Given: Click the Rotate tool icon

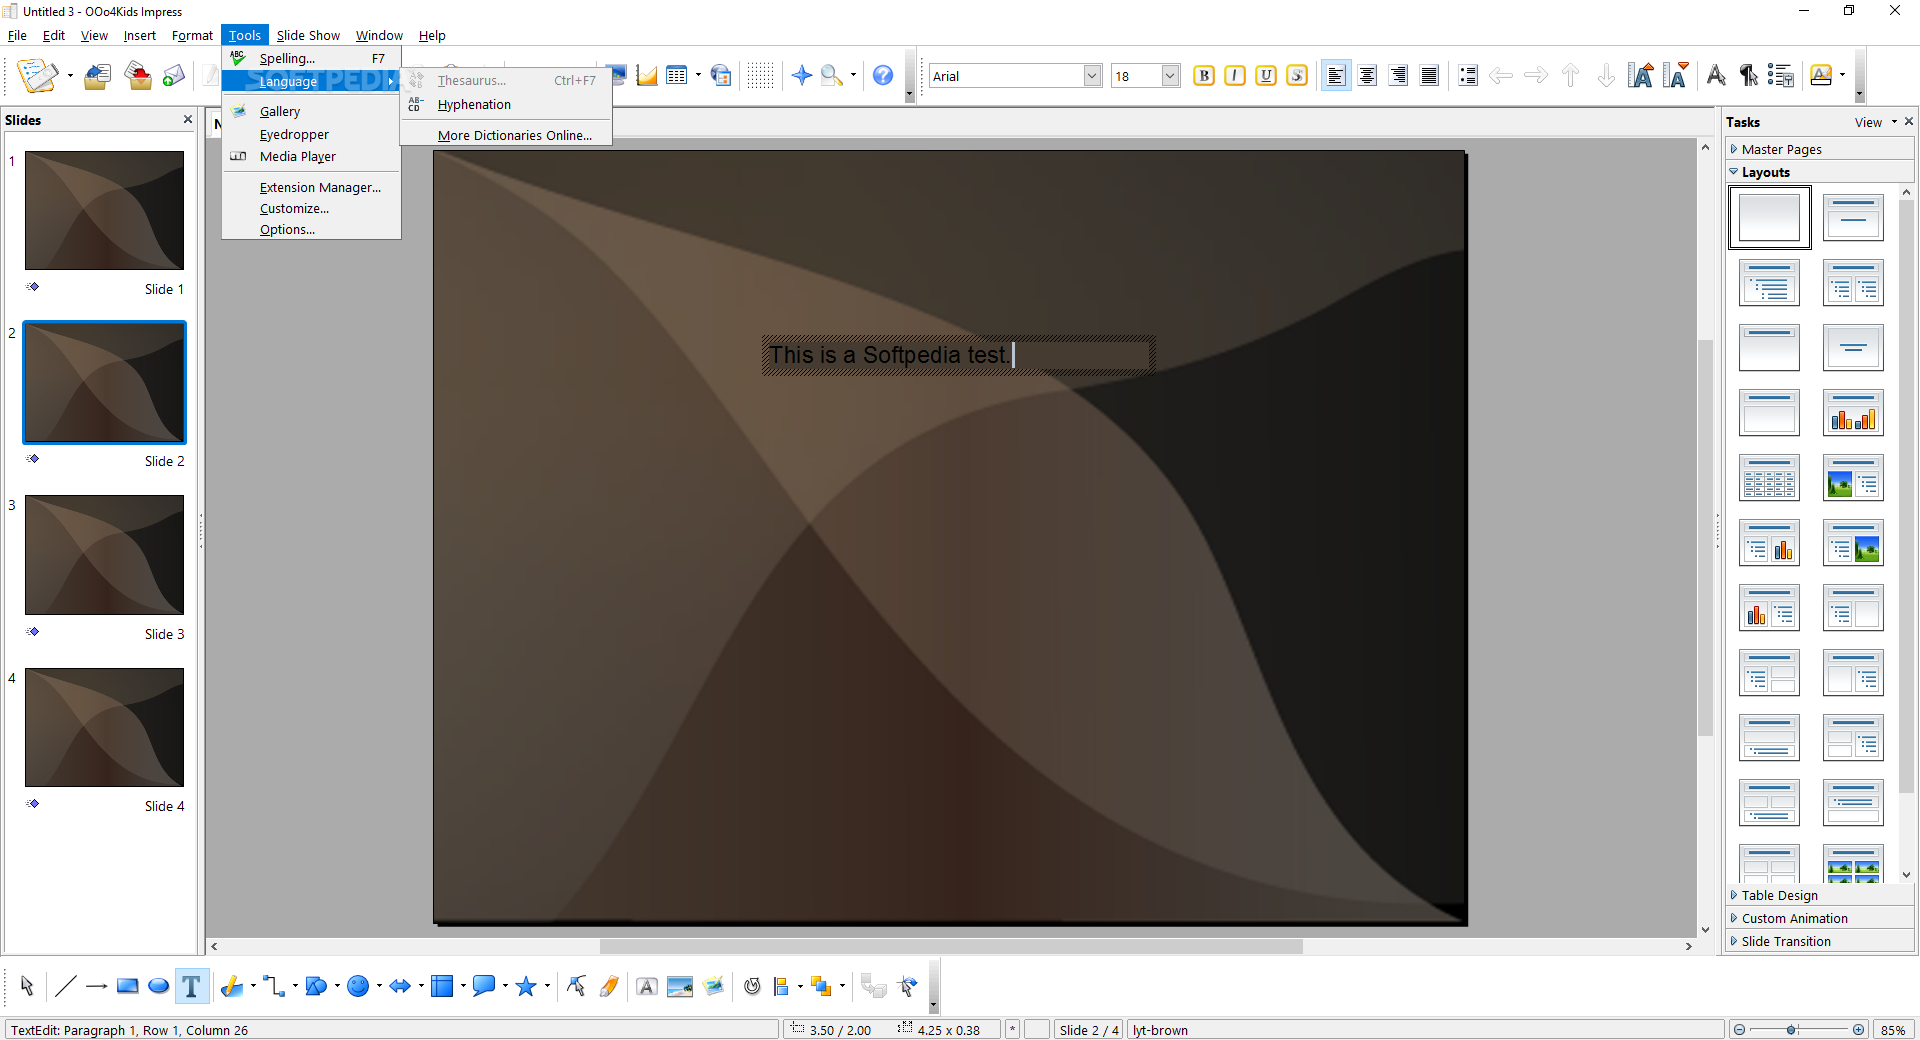Looking at the screenshot, I should point(752,987).
